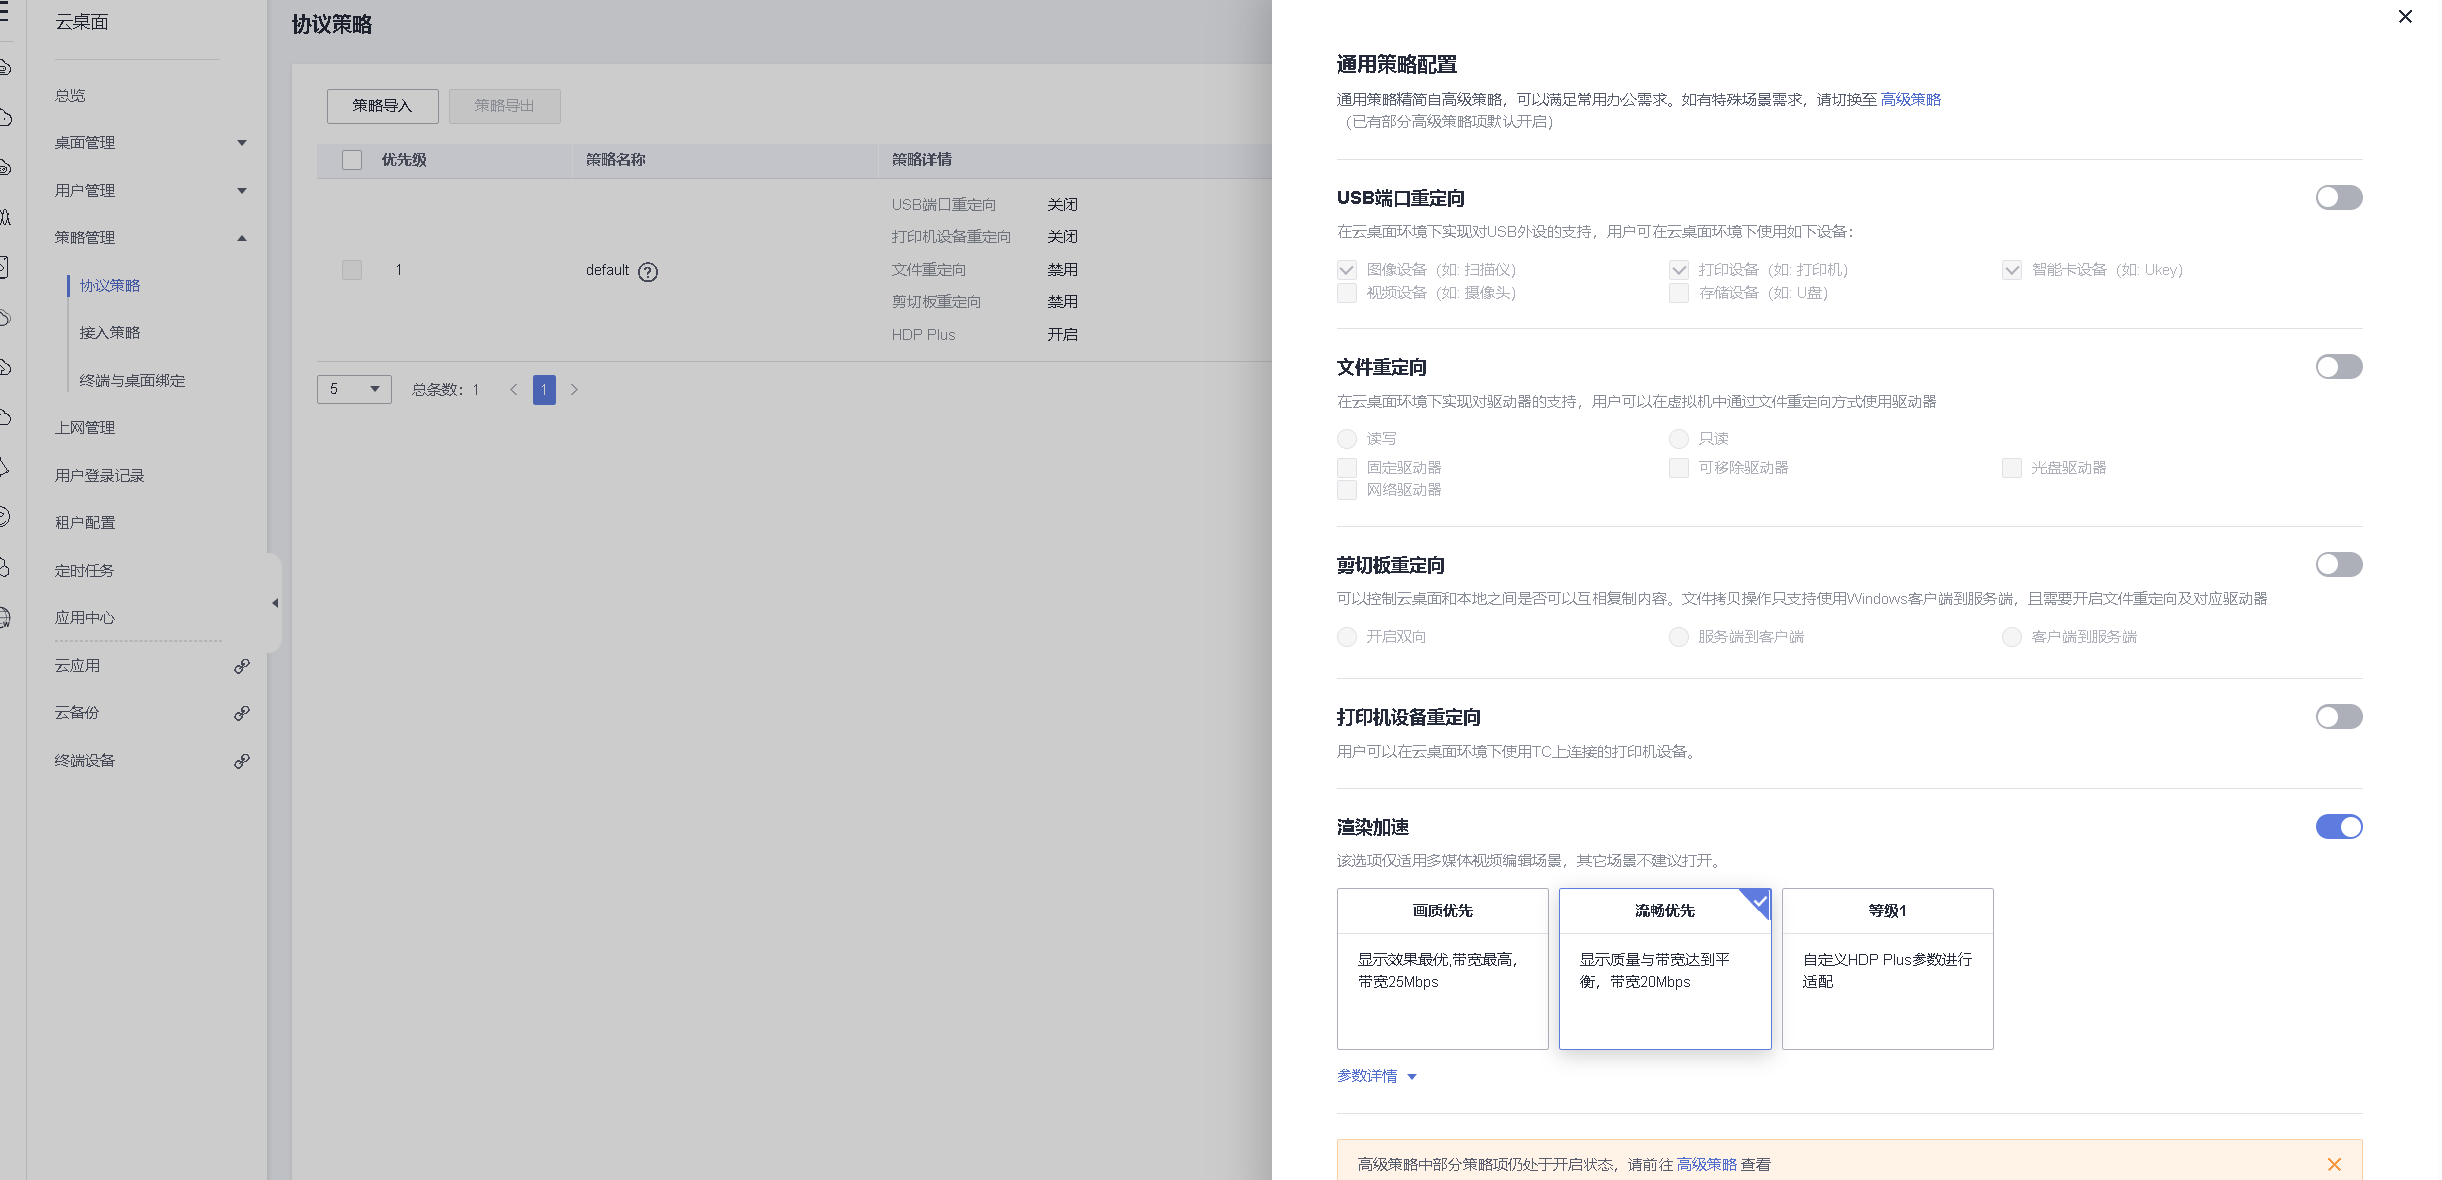The width and height of the screenshot is (2442, 1180).
Task: Go to next page arrow in pagination
Action: [x=574, y=390]
